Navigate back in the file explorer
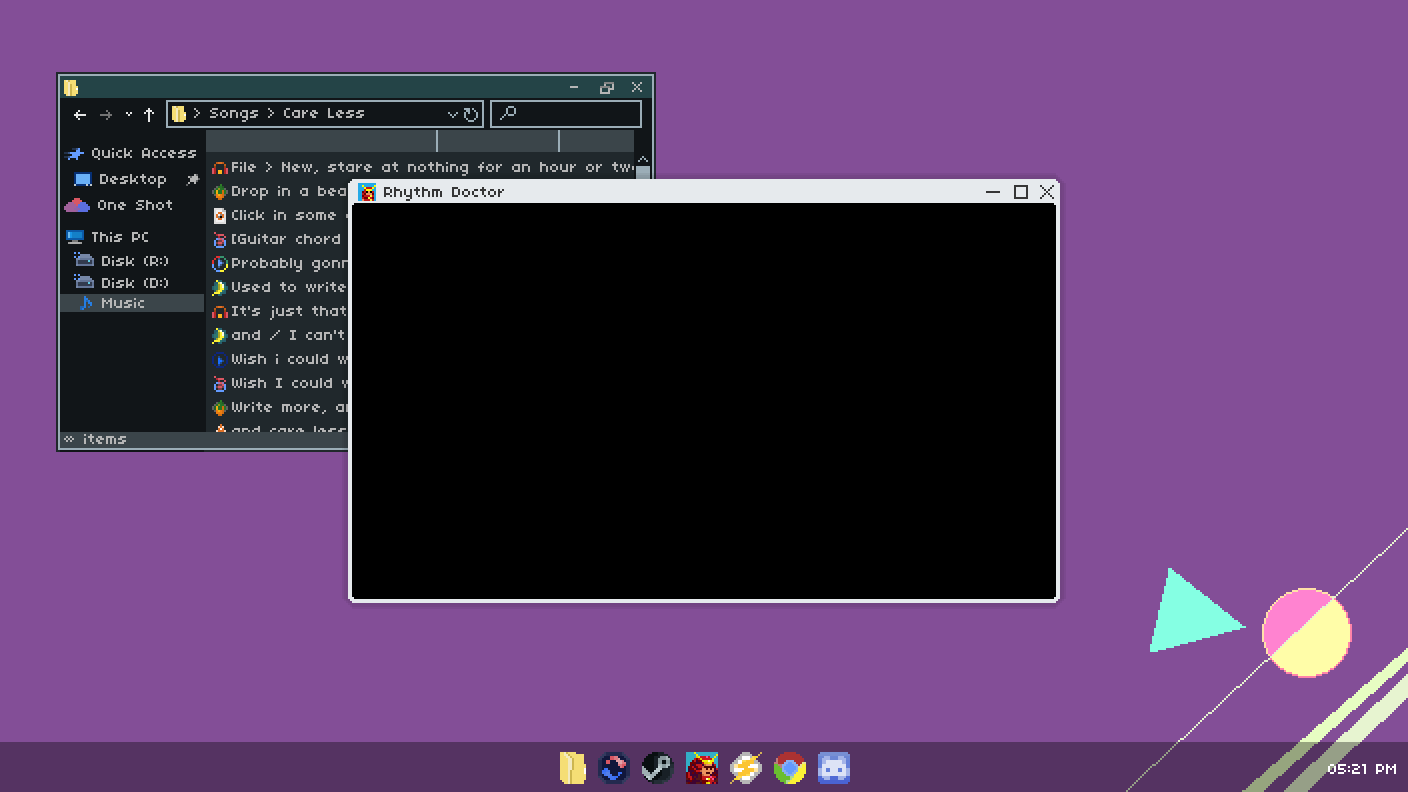Screen dimensions: 1408x792 click(x=80, y=114)
